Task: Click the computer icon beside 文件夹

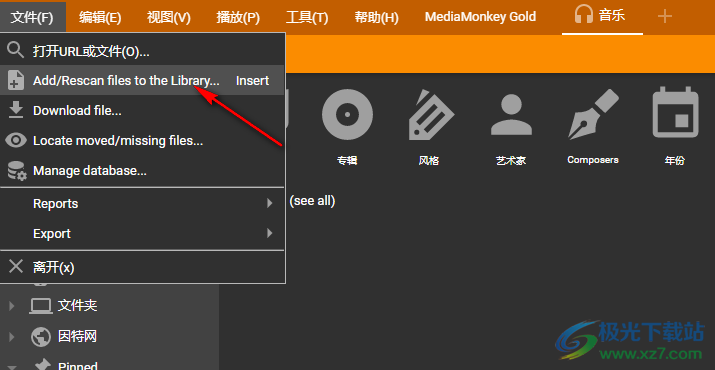Action: click(41, 306)
